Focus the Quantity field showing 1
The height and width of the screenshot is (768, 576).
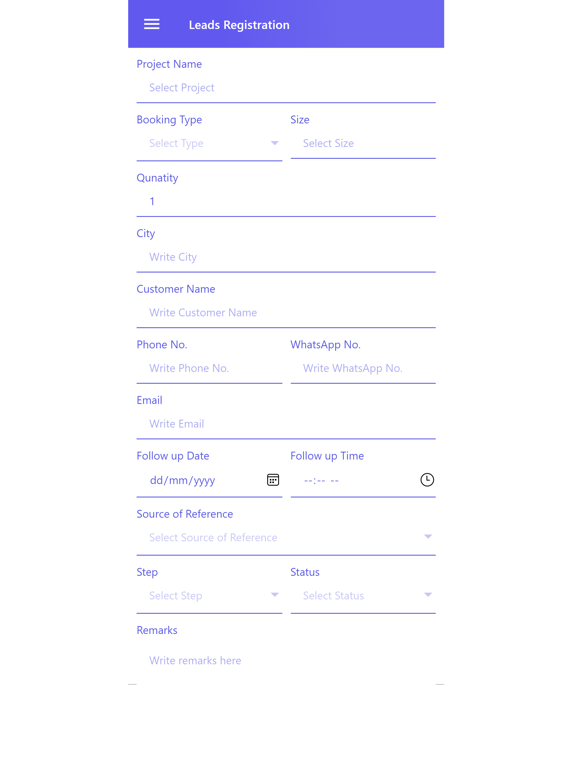click(286, 202)
